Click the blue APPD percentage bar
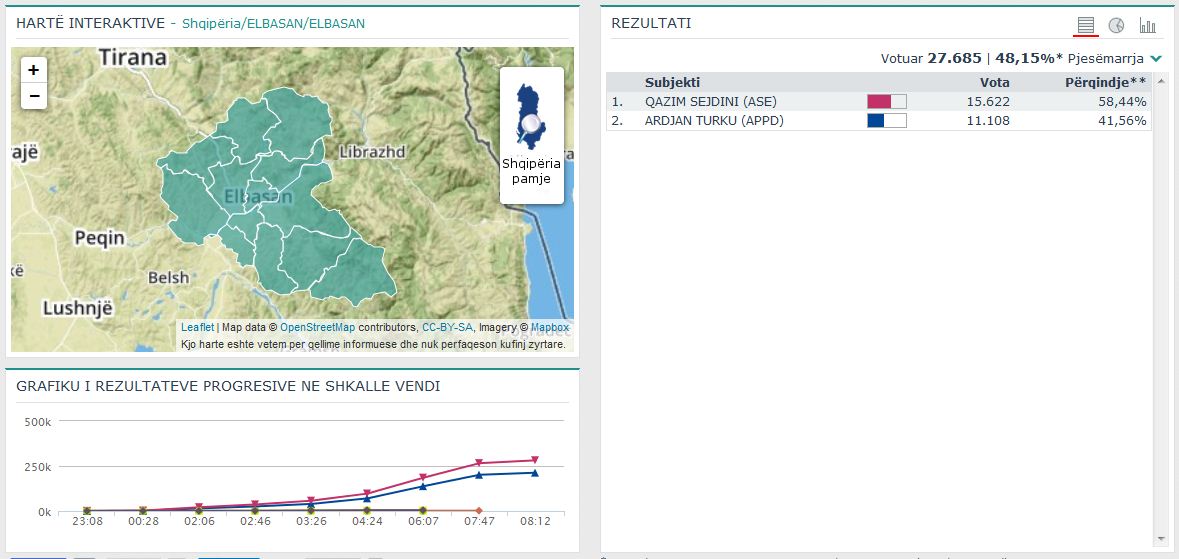 coord(886,121)
